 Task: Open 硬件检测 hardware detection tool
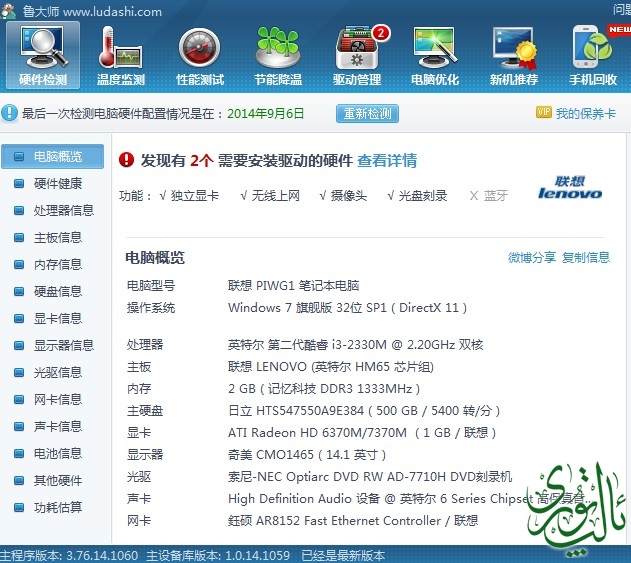click(43, 56)
